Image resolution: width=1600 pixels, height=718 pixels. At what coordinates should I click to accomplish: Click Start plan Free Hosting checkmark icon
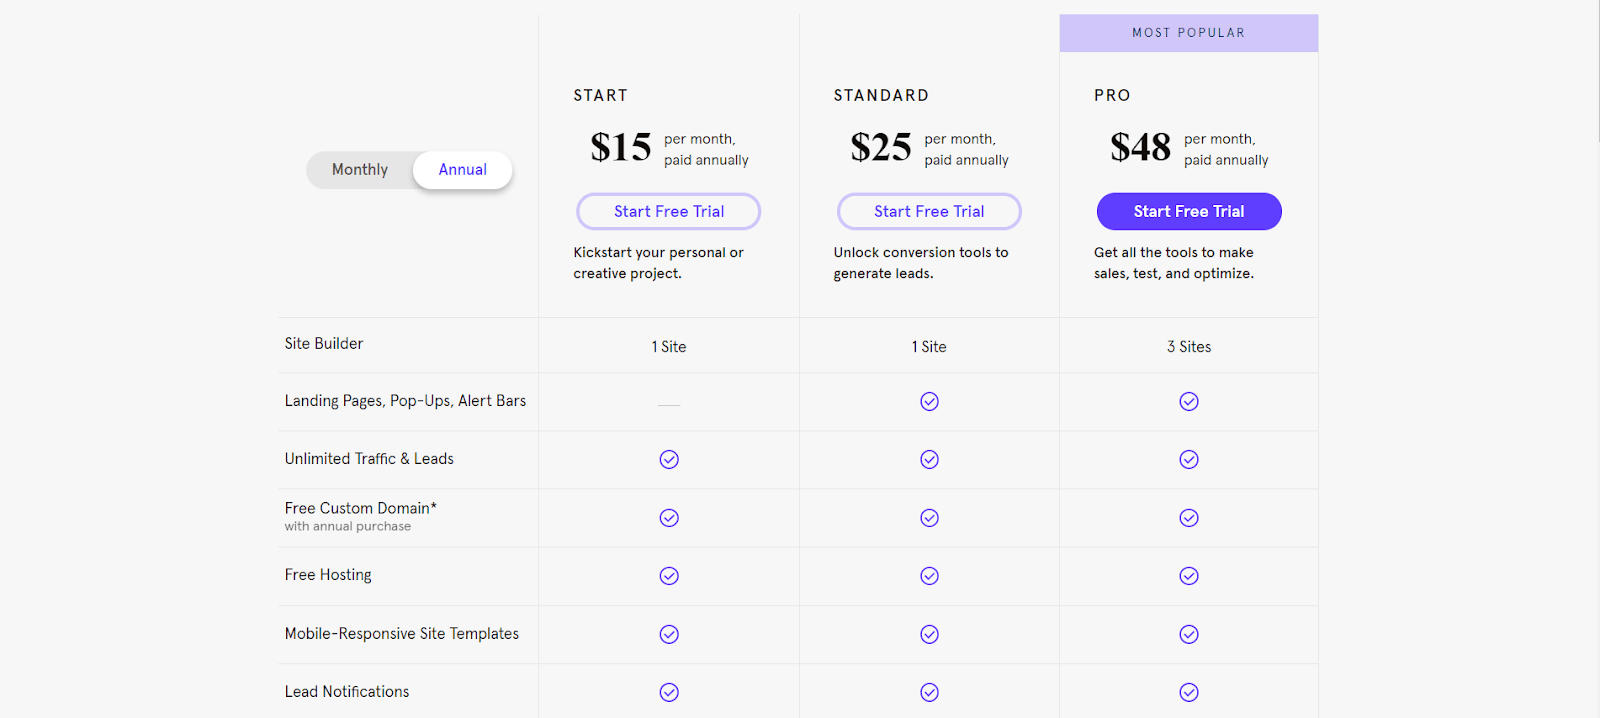669,576
